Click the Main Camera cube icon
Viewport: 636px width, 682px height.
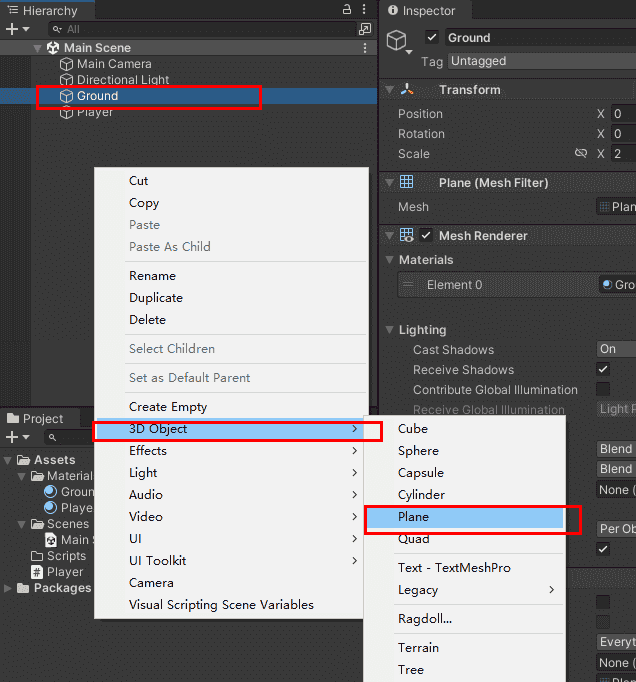(x=67, y=64)
